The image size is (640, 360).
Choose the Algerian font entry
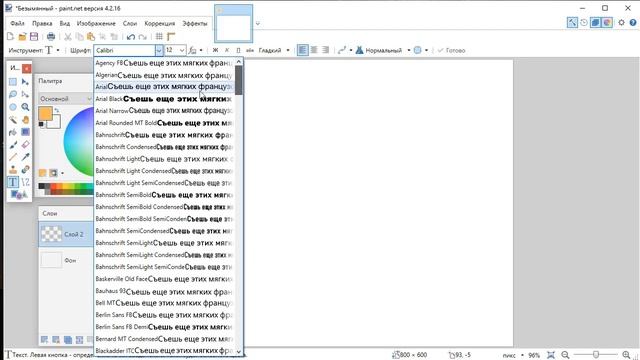pyautogui.click(x=164, y=75)
